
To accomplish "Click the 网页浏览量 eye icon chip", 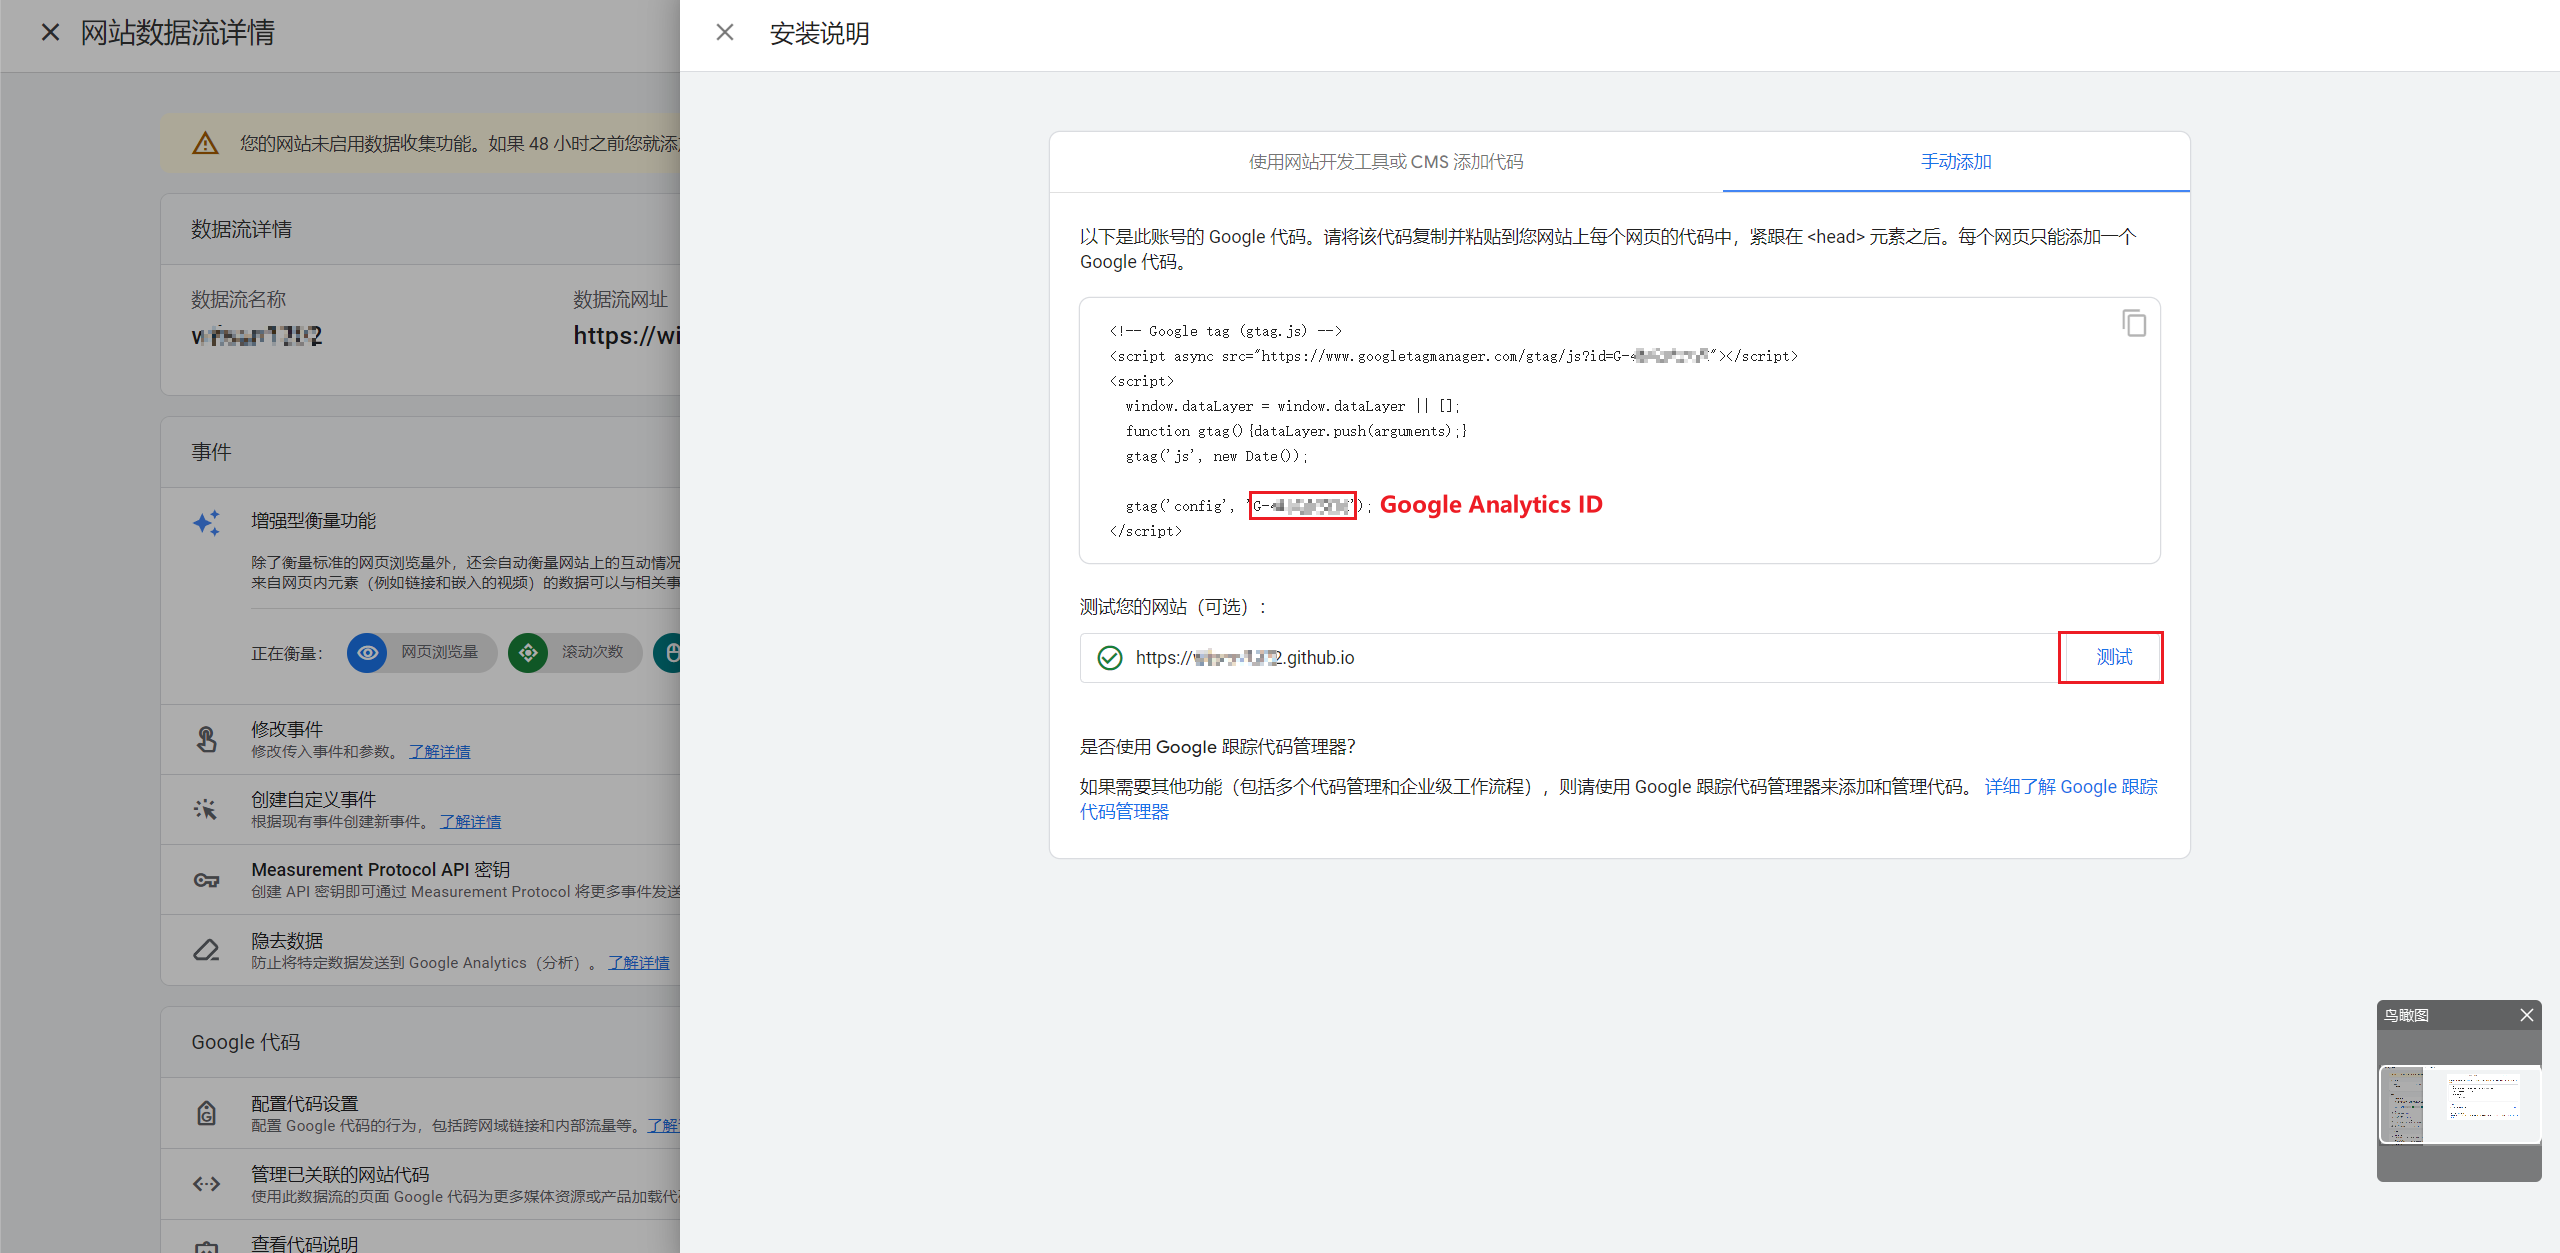I will click(x=367, y=653).
